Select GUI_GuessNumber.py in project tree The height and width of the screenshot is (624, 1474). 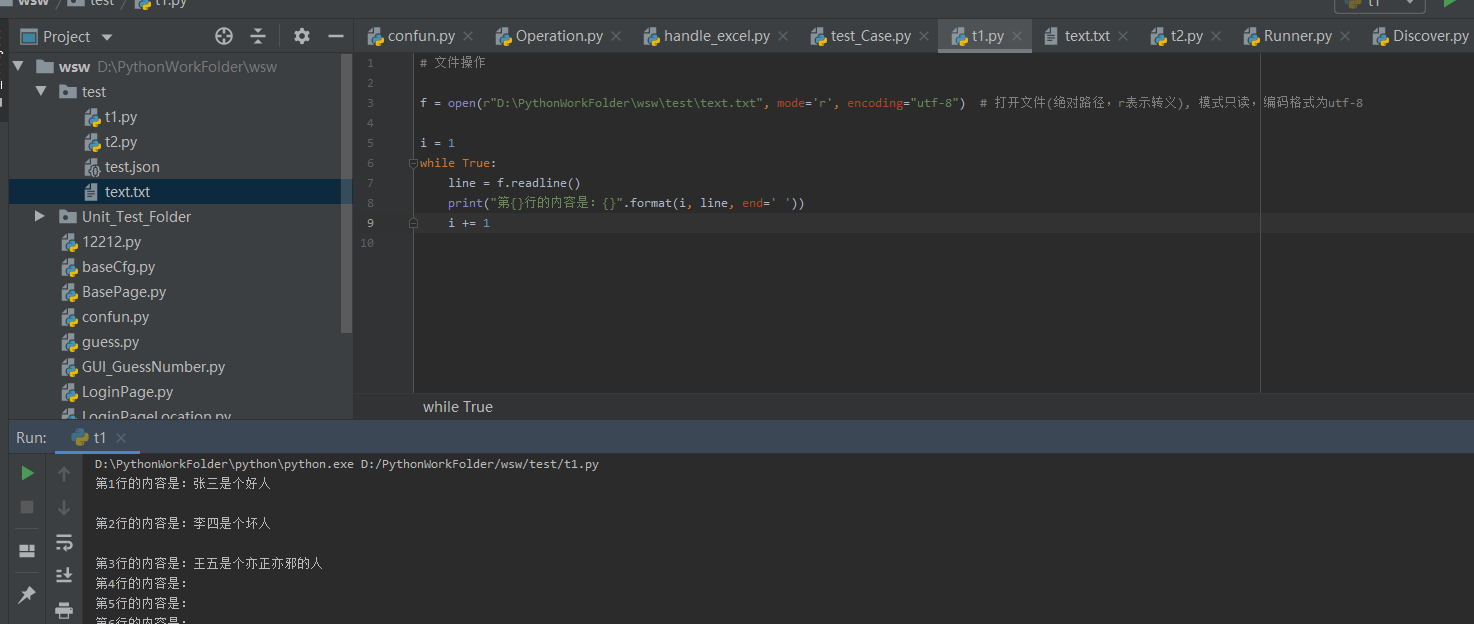pos(154,367)
